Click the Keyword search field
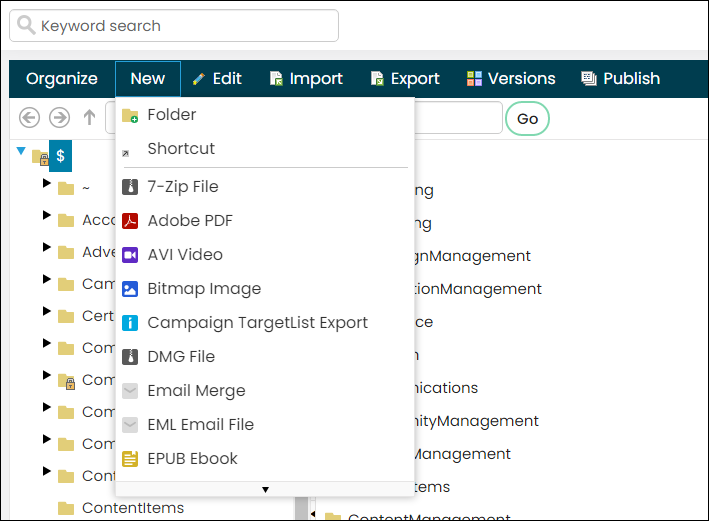 [x=174, y=26]
